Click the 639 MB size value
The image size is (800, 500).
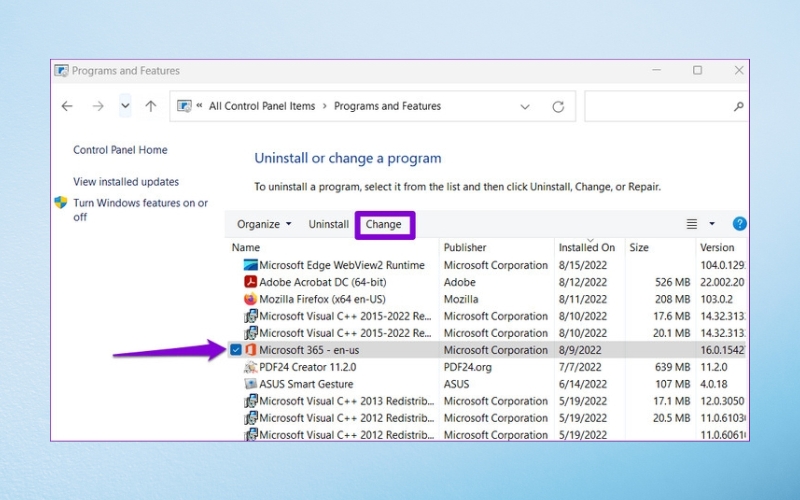click(672, 367)
